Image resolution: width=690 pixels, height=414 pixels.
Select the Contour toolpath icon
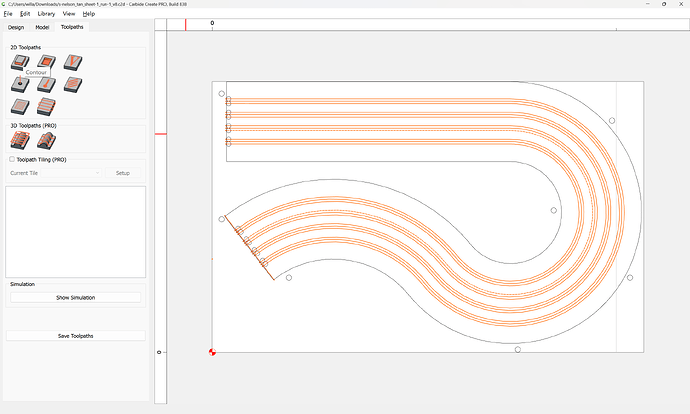click(x=20, y=62)
